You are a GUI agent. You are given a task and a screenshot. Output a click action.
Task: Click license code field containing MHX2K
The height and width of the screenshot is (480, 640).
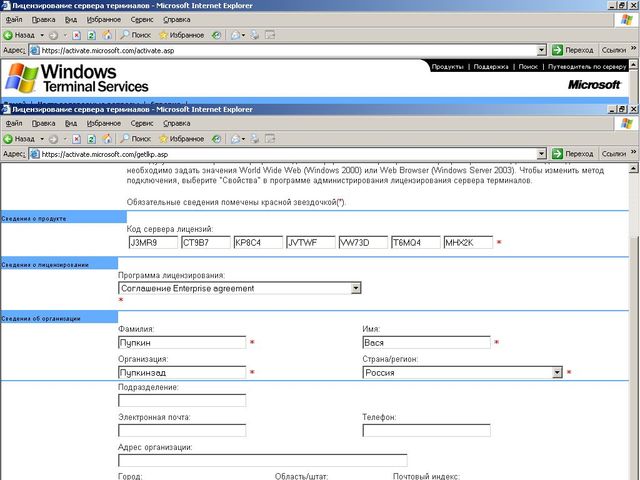[468, 242]
